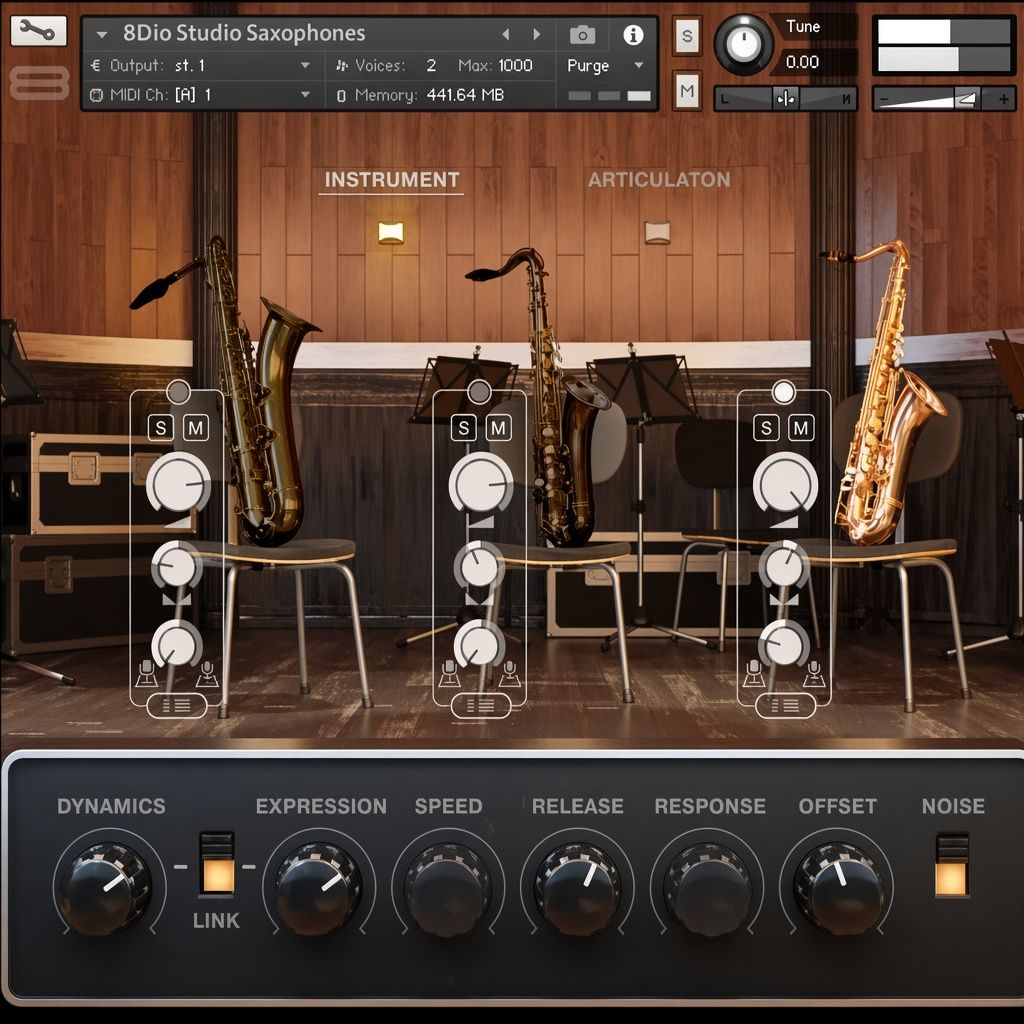Screen dimensions: 1024x1024
Task: Enable the right saxophone power circle
Action: (x=784, y=392)
